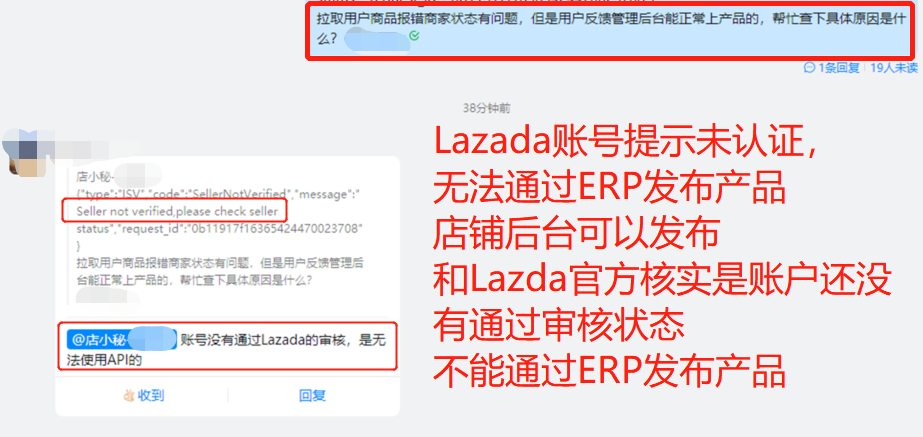Click the 38分钟前 timestamp

[x=487, y=108]
